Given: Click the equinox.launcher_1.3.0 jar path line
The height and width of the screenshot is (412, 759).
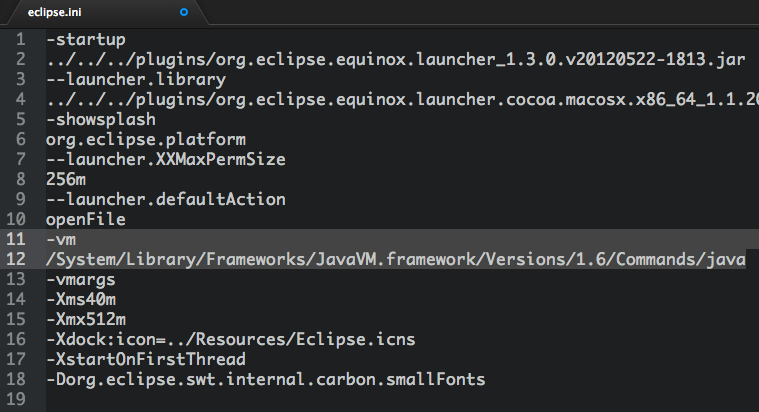Looking at the screenshot, I should click(x=395, y=60).
